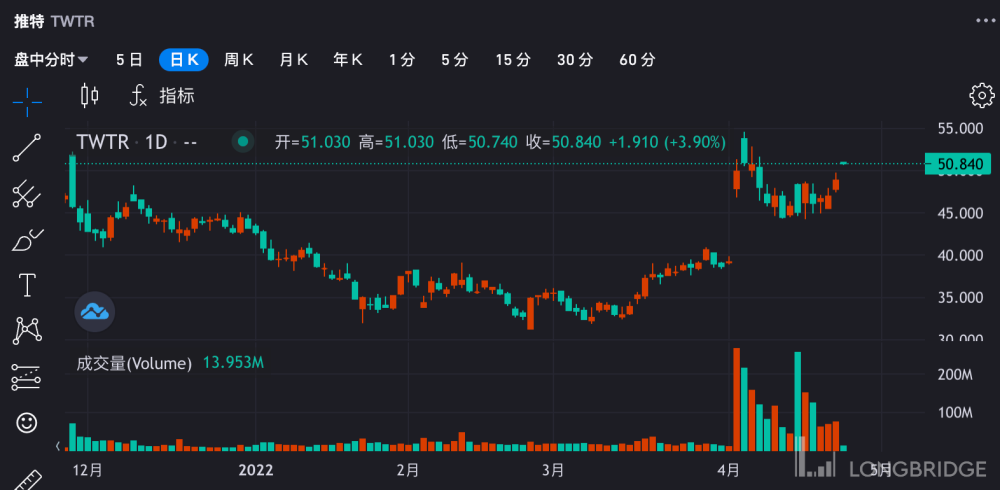Click the +1.910 (+3.90%) change text
Screen dimensions: 1000x490
tap(668, 142)
